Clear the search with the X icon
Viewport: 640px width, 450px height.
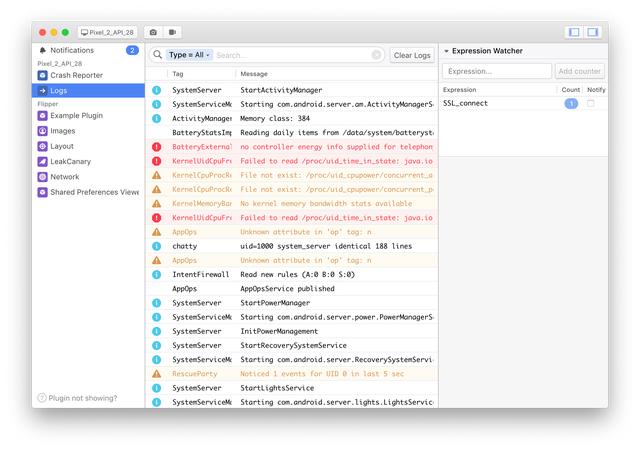376,55
